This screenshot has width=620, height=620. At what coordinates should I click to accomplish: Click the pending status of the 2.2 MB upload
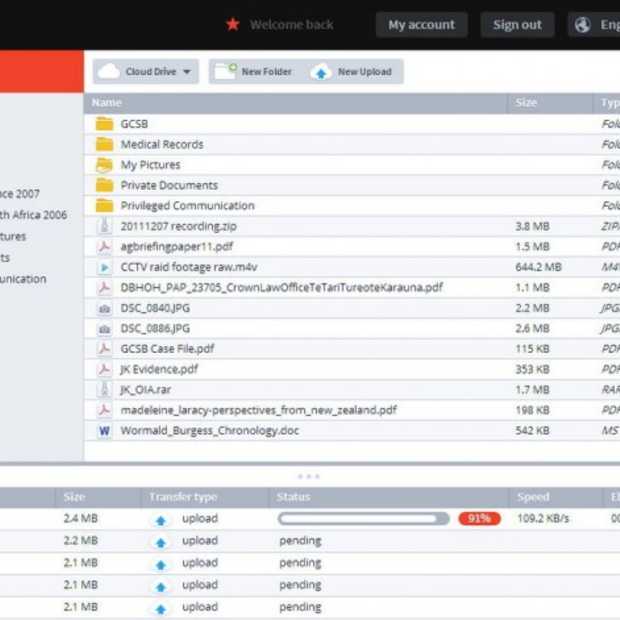point(300,541)
